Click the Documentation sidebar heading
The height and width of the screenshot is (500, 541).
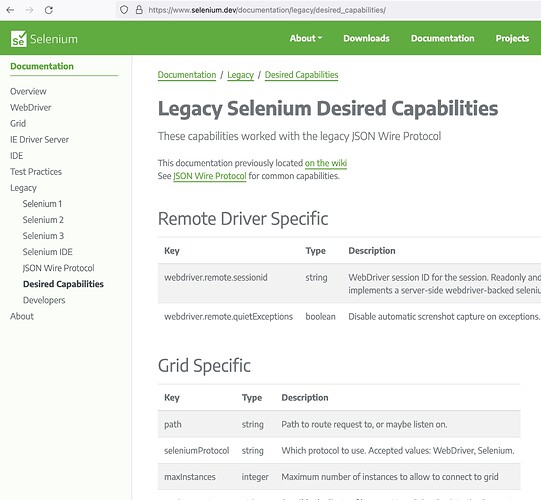tap(42, 66)
